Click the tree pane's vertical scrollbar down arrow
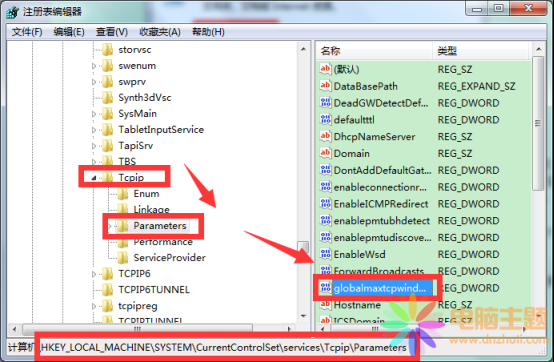 (303, 316)
